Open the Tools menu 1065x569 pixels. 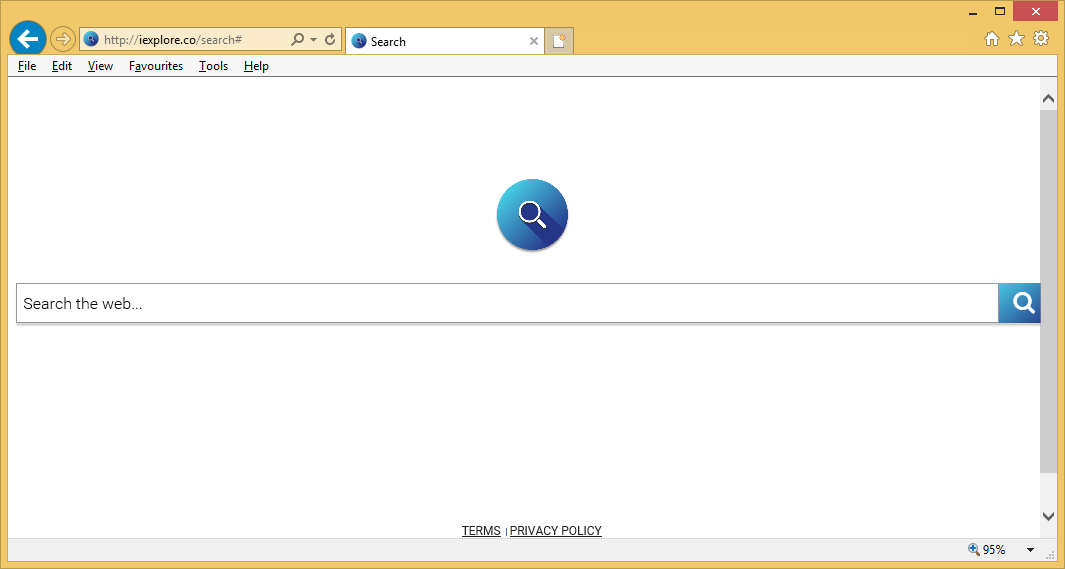(213, 66)
